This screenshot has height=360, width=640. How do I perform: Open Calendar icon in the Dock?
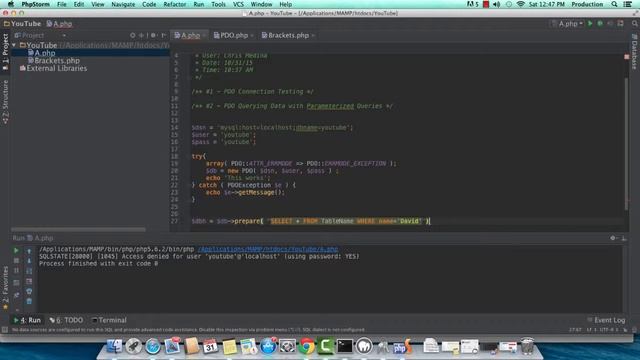coord(210,346)
